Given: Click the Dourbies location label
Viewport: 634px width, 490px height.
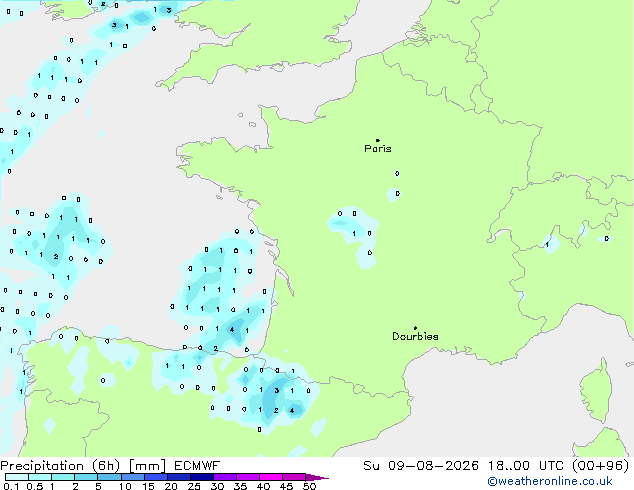Looking at the screenshot, I should [415, 336].
